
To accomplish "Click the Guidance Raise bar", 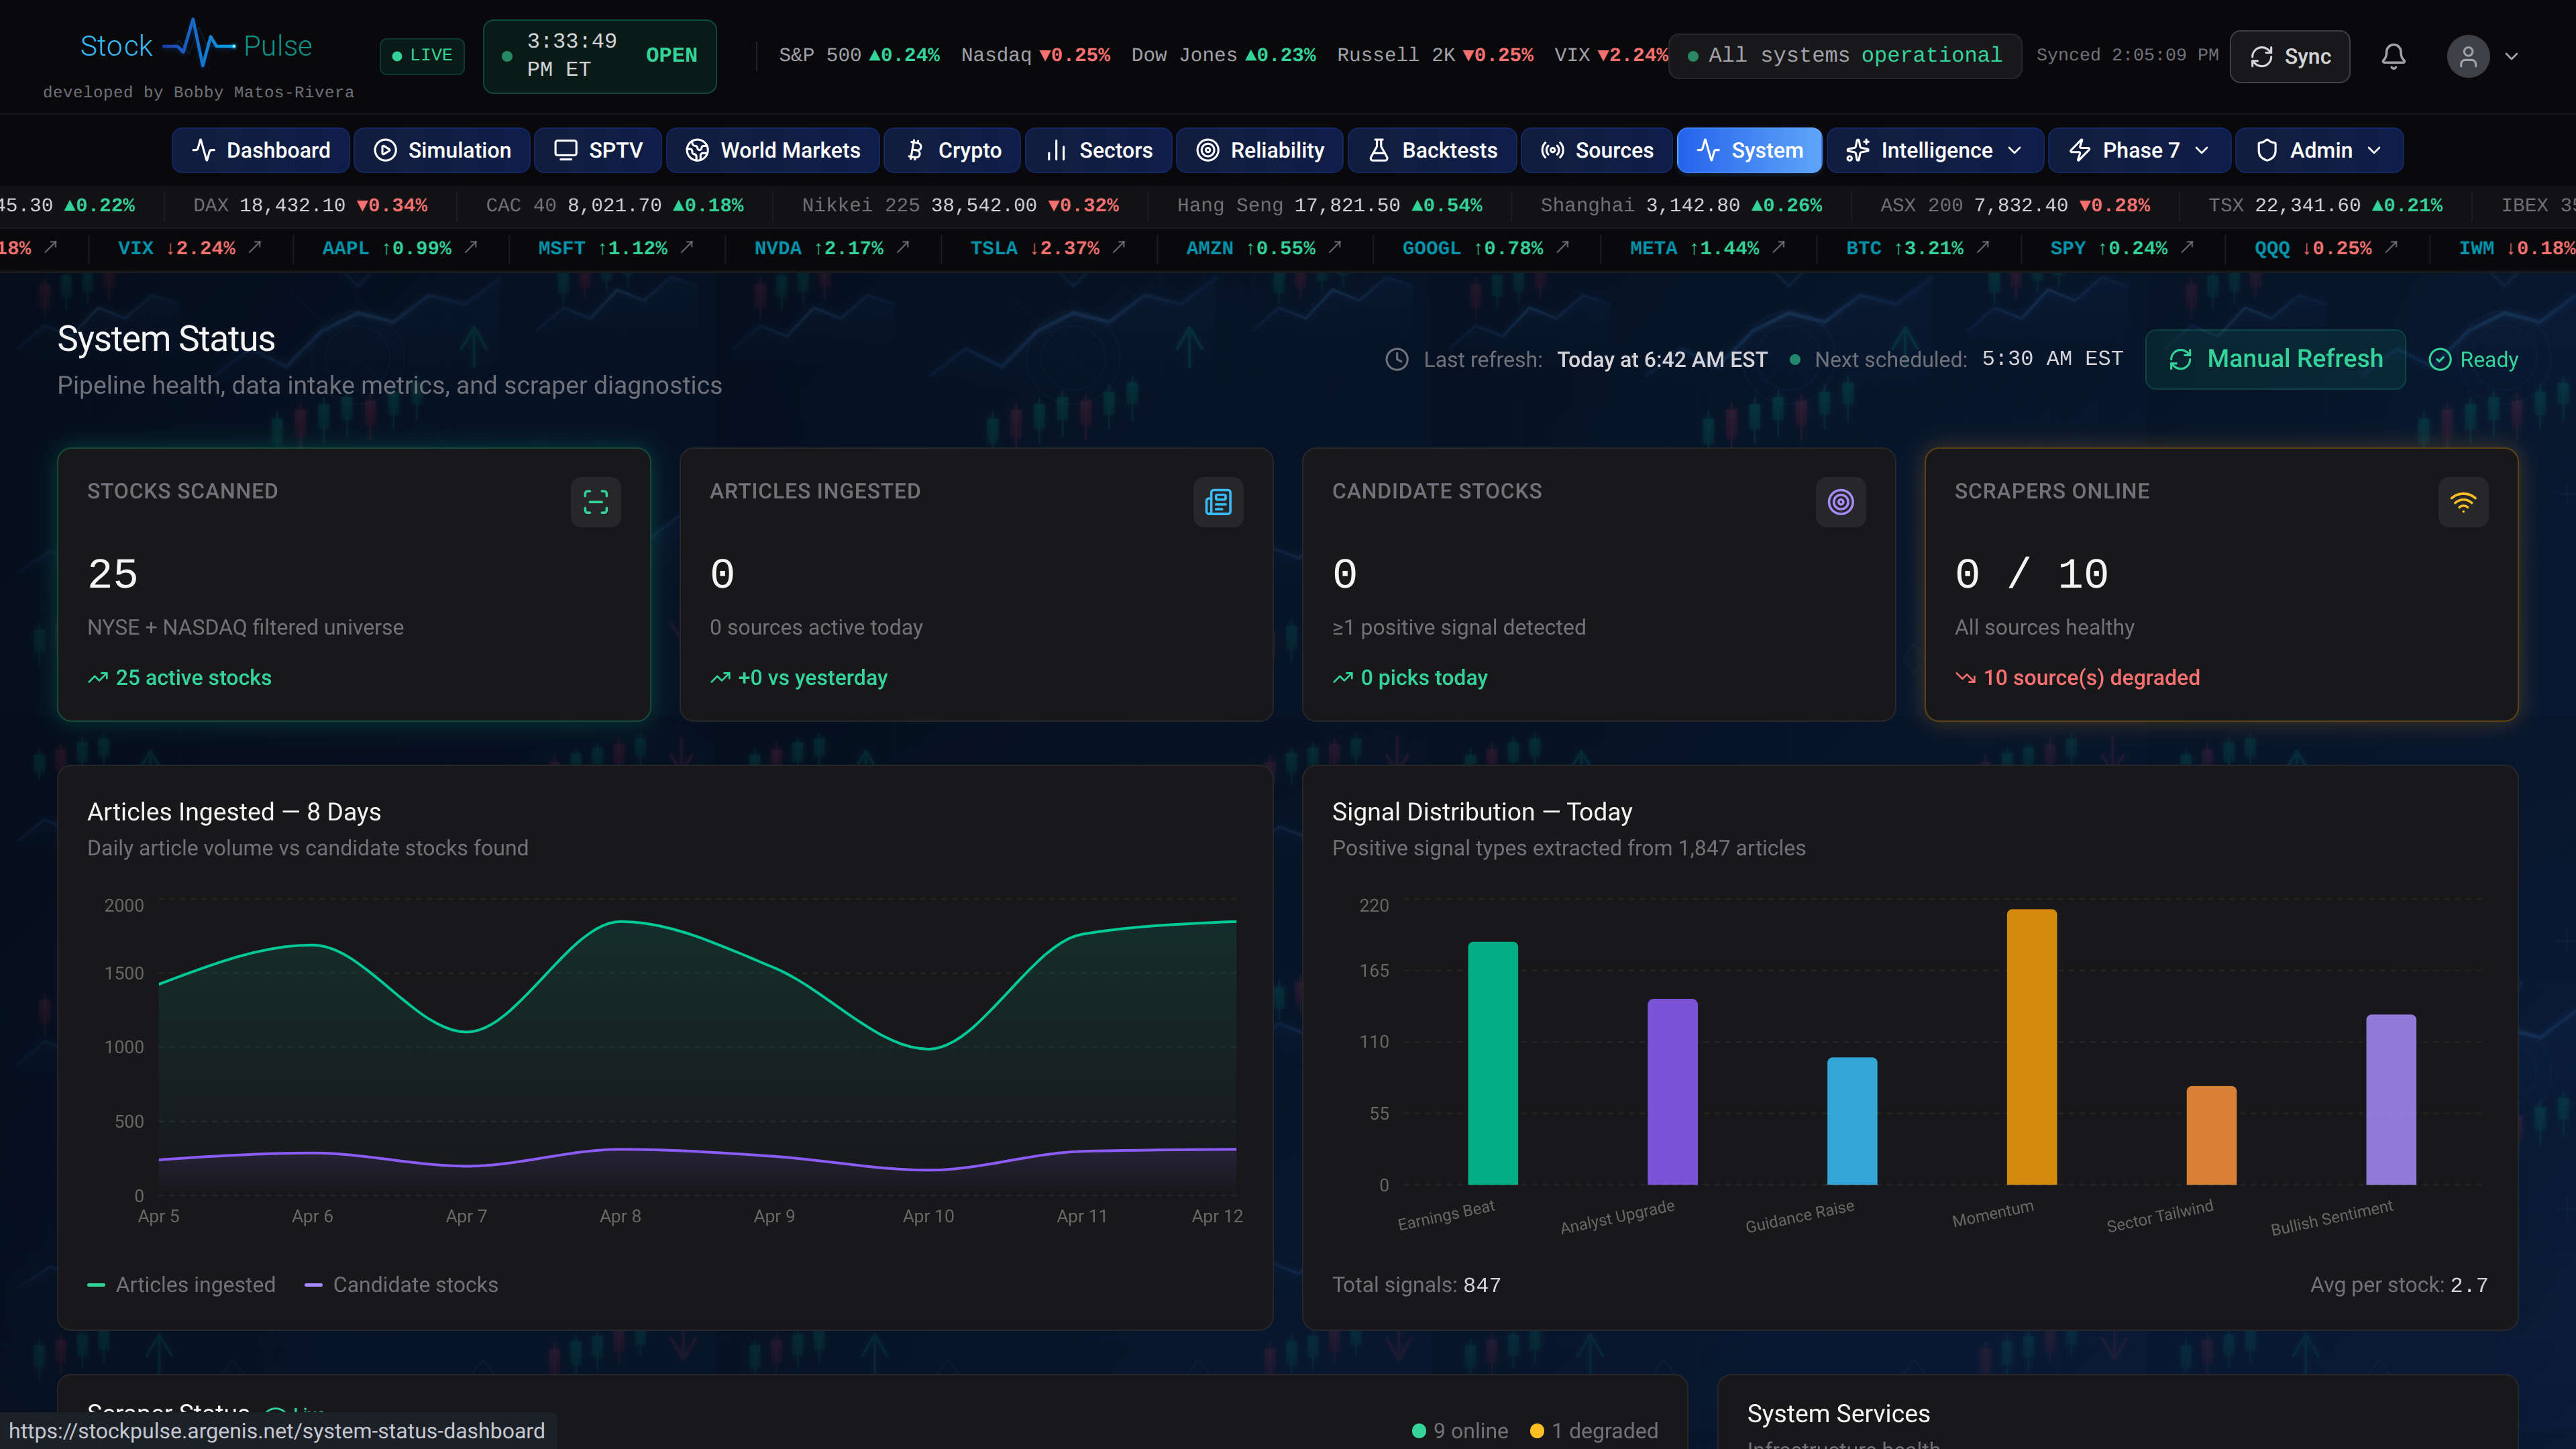I will (x=1852, y=1121).
